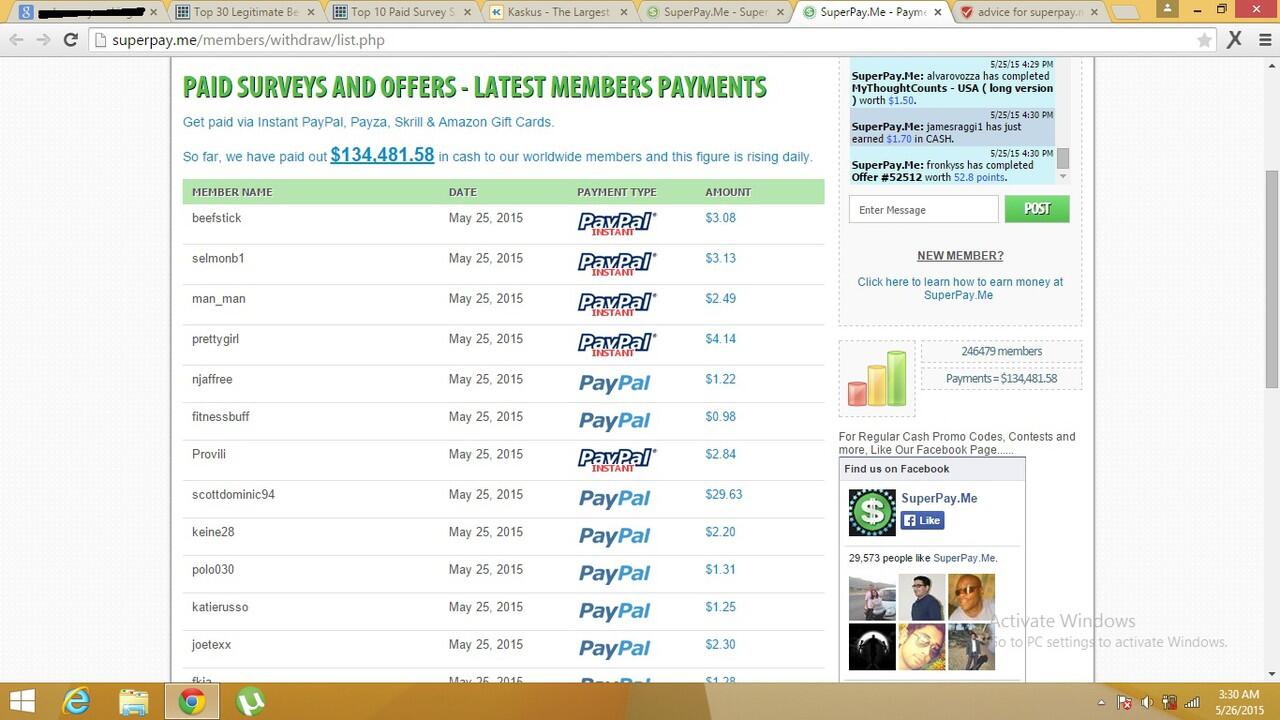Viewport: 1280px width, 720px height.
Task: Click scottdominic94's PayPal logo
Action: click(615, 499)
